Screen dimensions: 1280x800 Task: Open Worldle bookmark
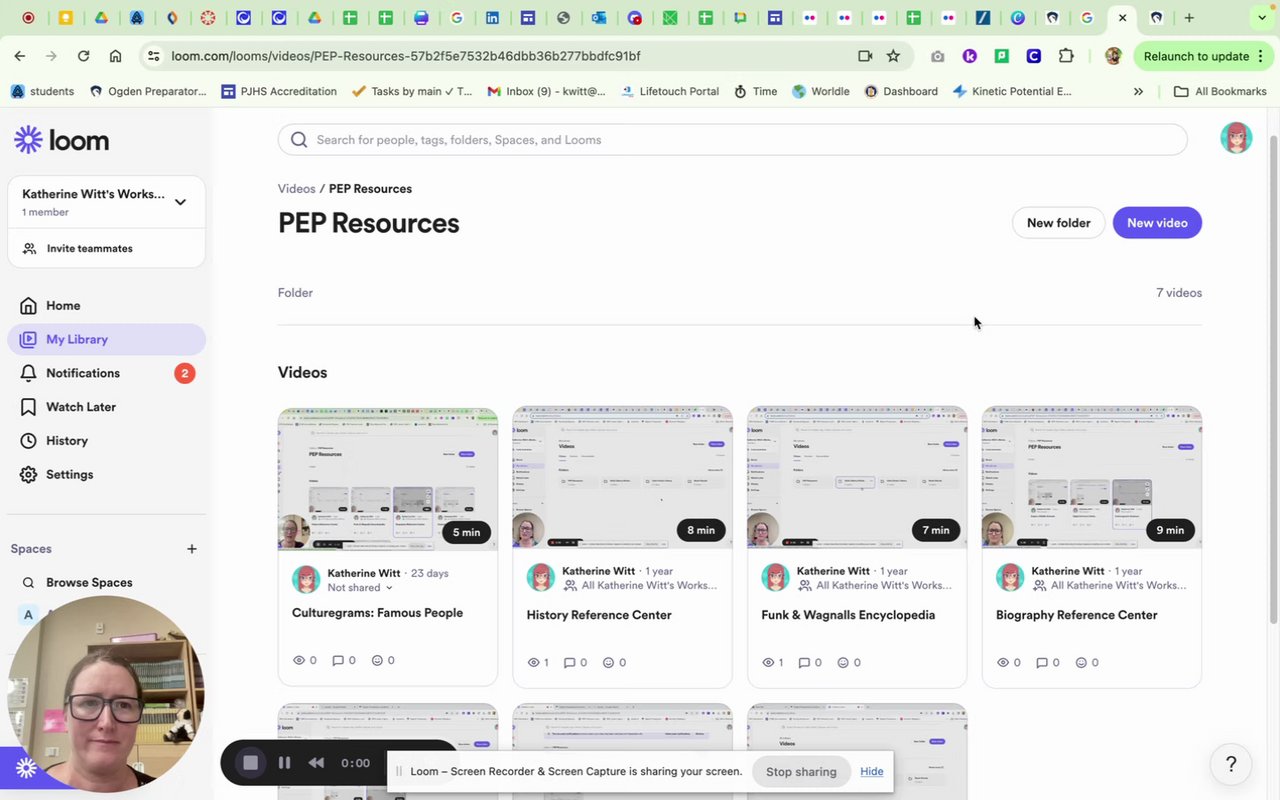pos(820,91)
